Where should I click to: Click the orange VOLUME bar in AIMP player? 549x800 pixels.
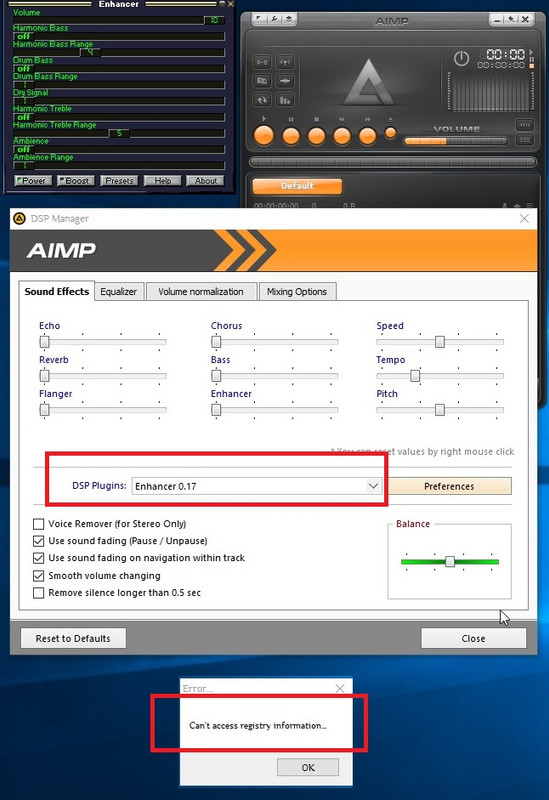click(x=456, y=141)
